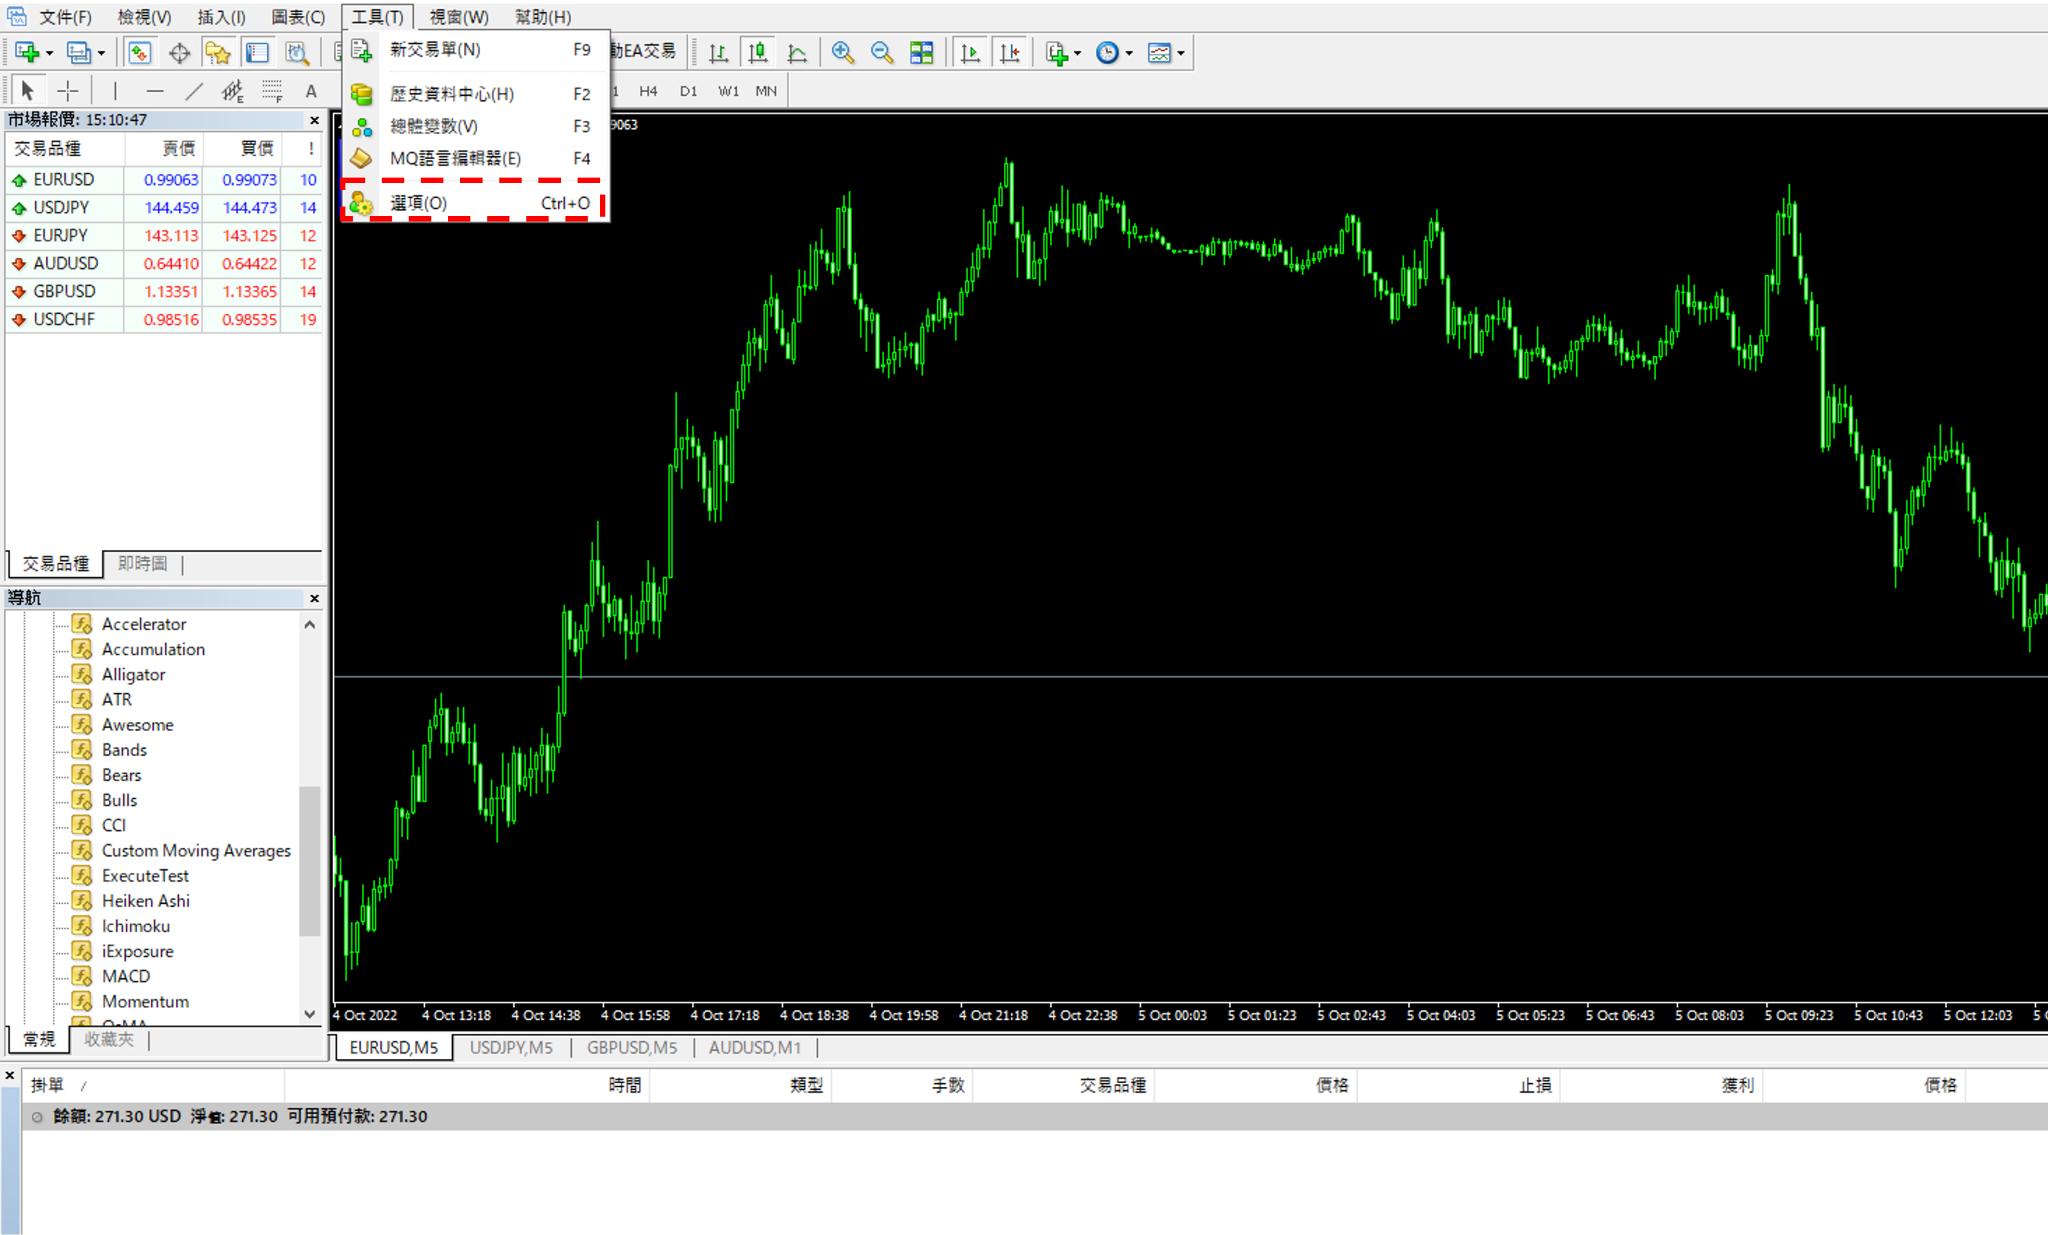Expand the New Chart dropdown arrow
The image size is (2048, 1235).
tap(50, 54)
